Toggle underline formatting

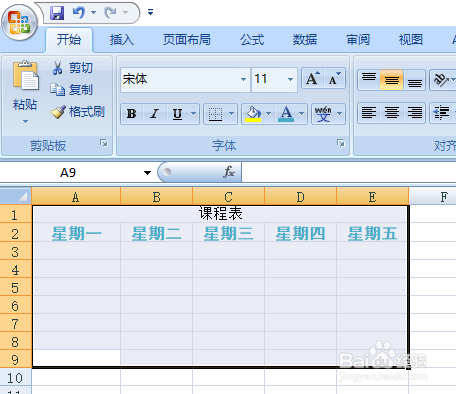click(x=177, y=114)
